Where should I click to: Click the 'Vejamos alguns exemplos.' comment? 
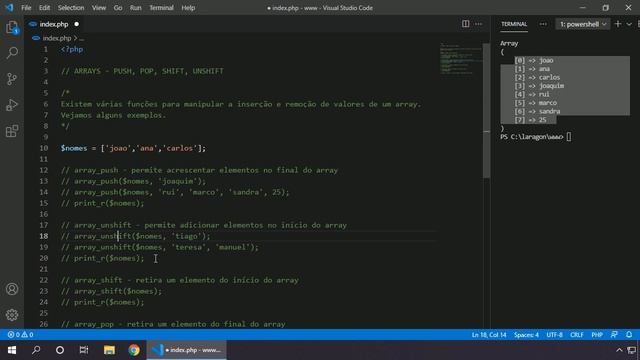click(113, 115)
